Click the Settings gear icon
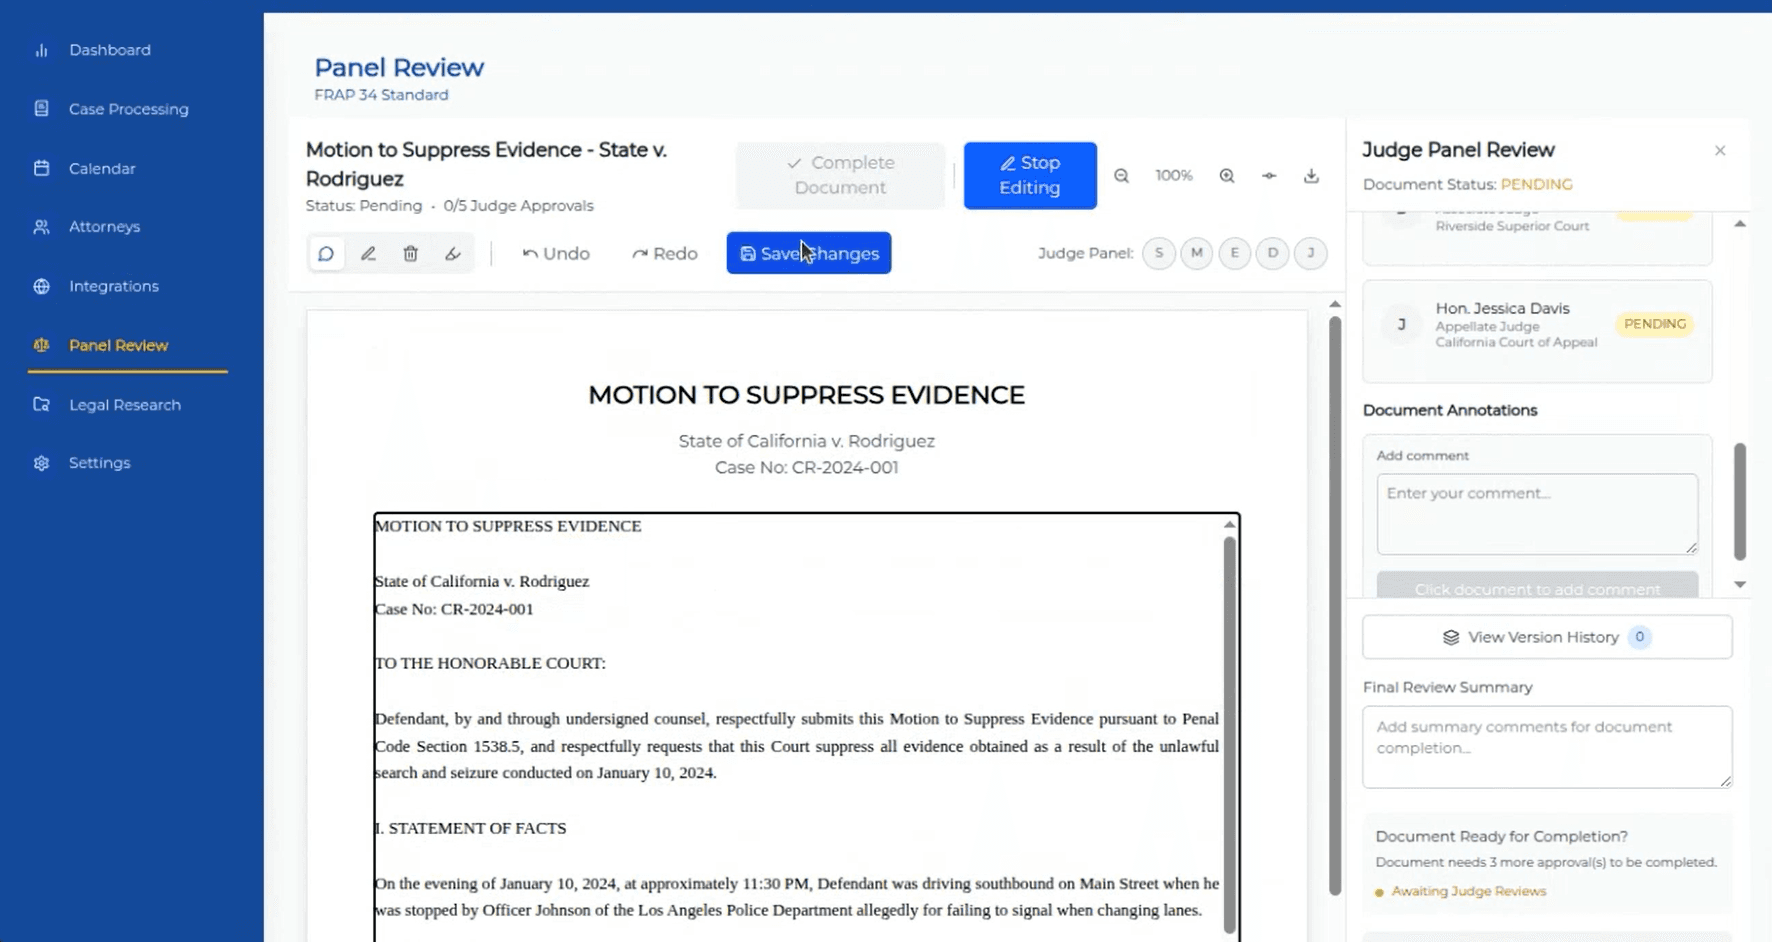This screenshot has height=942, width=1772. click(x=41, y=463)
